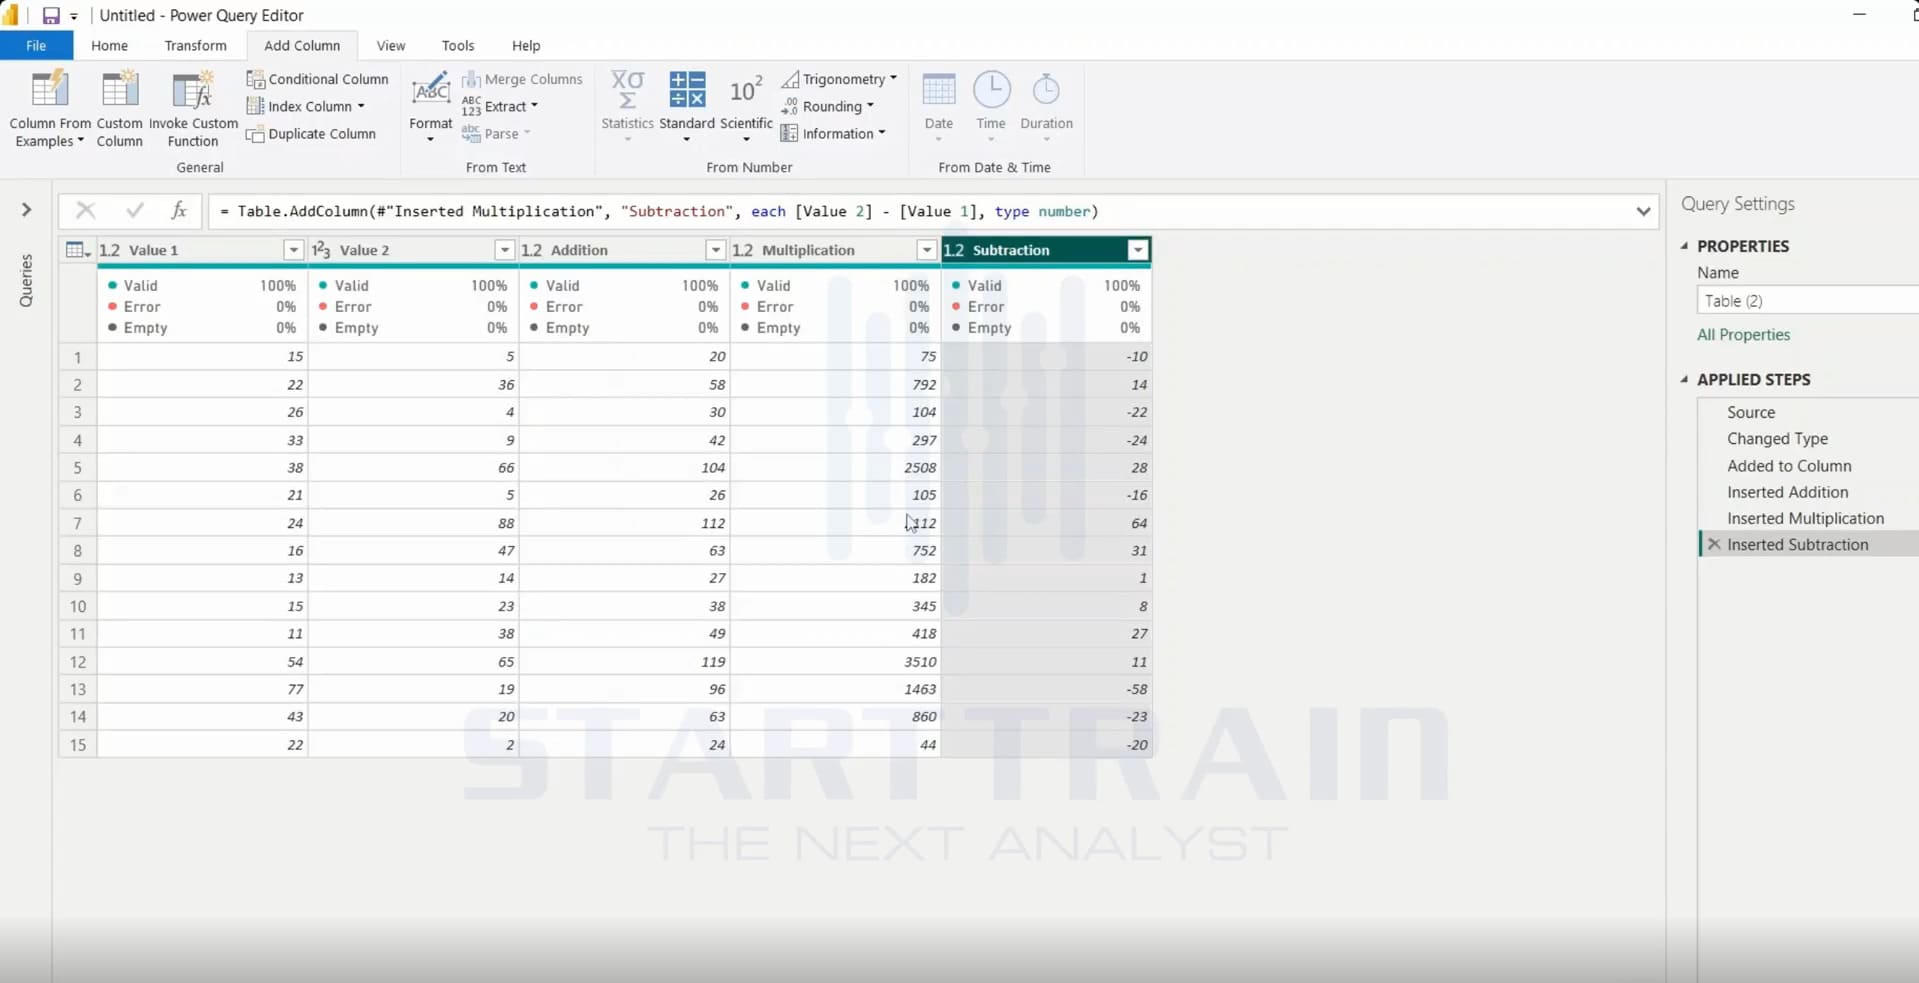Click the fx formula icon
Image resolution: width=1919 pixels, height=983 pixels.
(x=179, y=211)
